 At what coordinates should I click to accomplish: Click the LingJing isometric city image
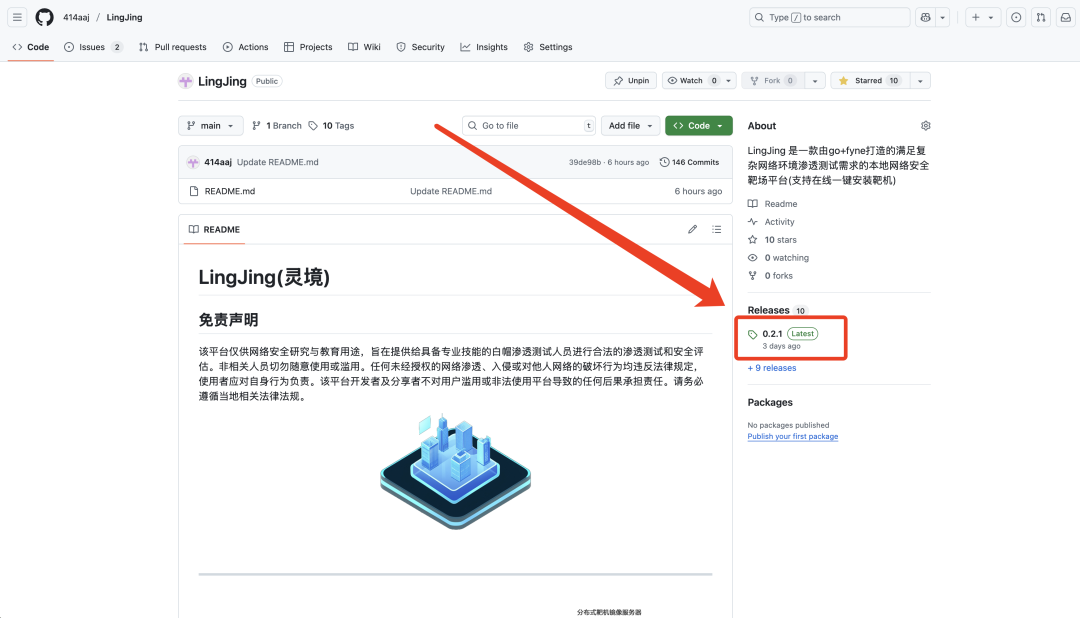point(455,471)
